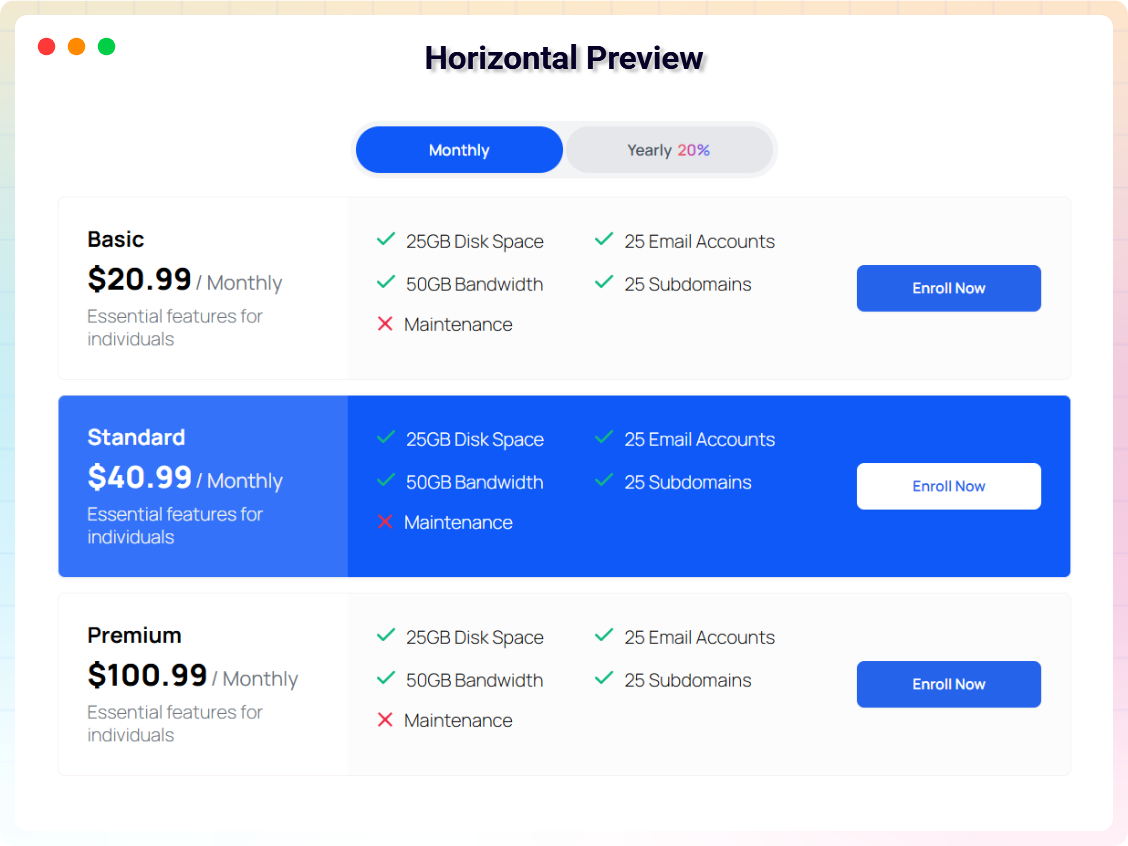Click the Basic plan title
Screen dimensions: 1128x846
tap(115, 239)
